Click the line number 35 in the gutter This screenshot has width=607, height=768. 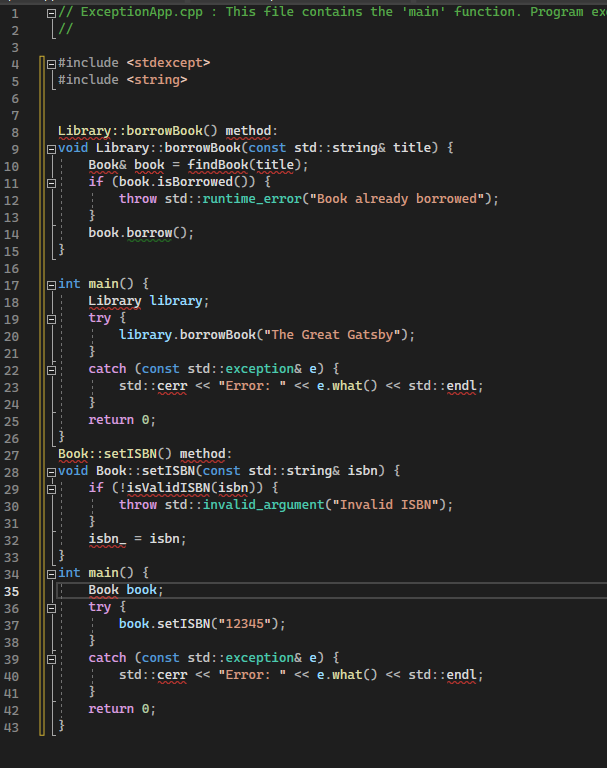[x=11, y=592]
